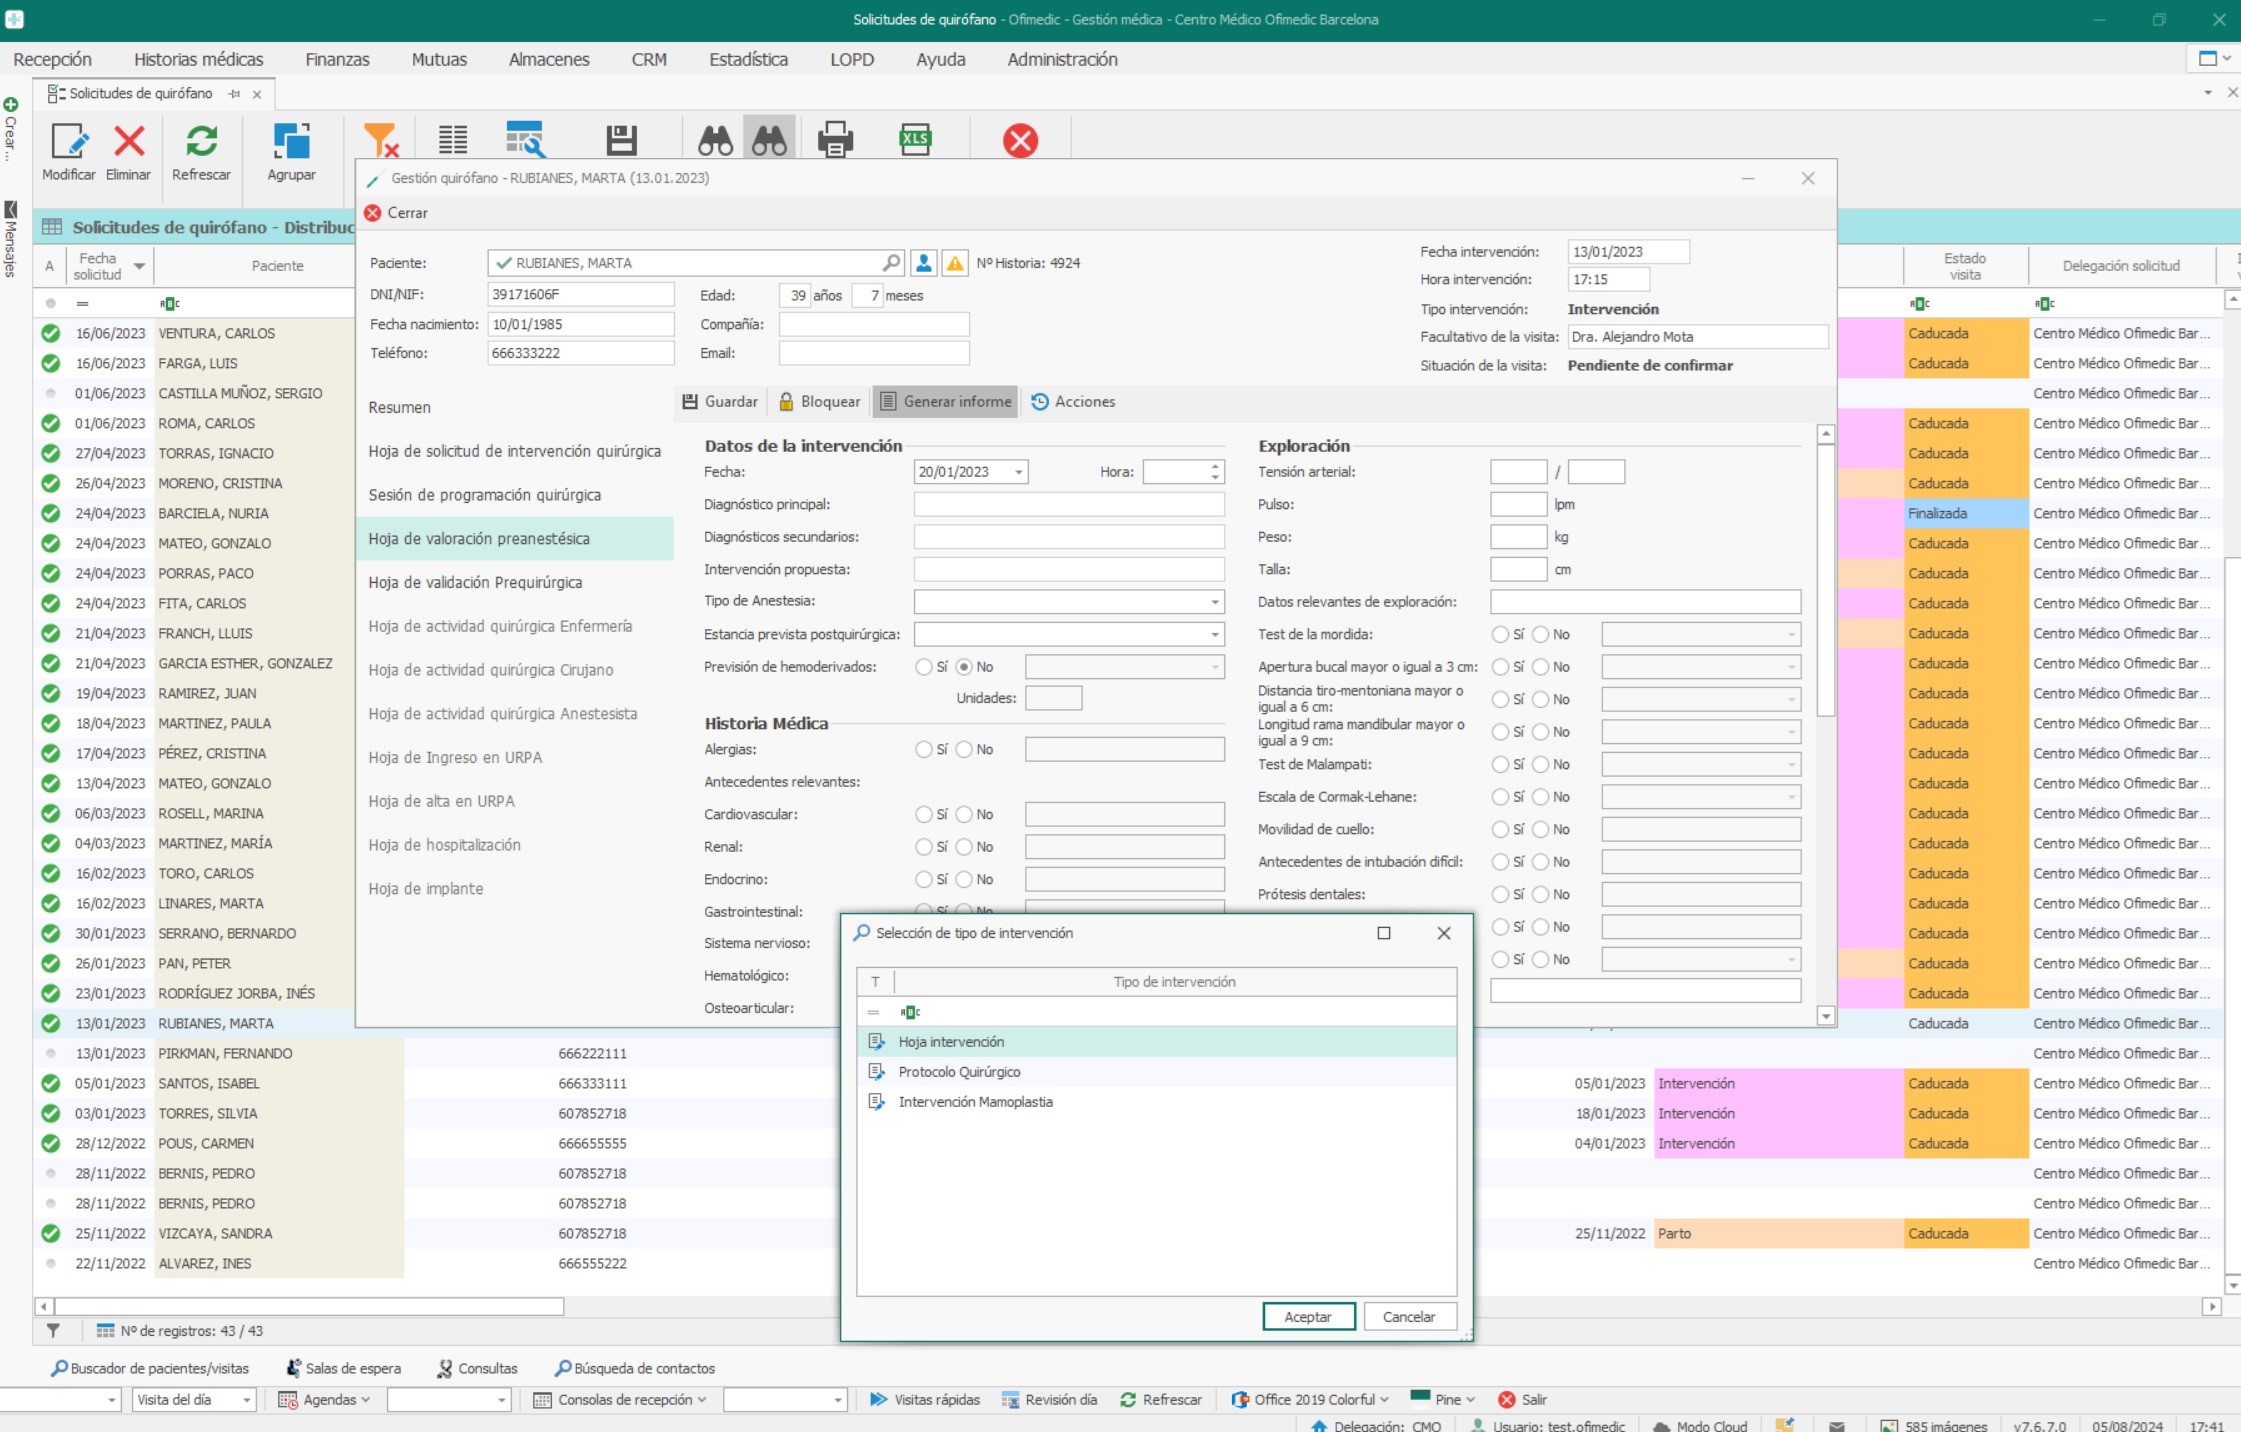Select Hoja de validación Prequirúrgica section
The image size is (2241, 1432).
pos(475,583)
